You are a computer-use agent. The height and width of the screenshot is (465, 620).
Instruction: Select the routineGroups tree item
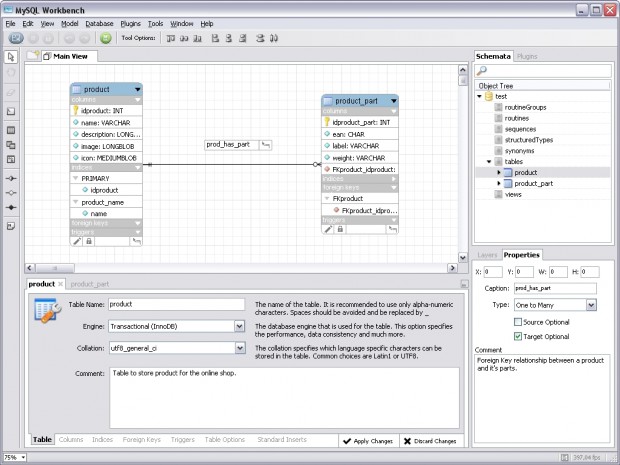click(x=525, y=107)
